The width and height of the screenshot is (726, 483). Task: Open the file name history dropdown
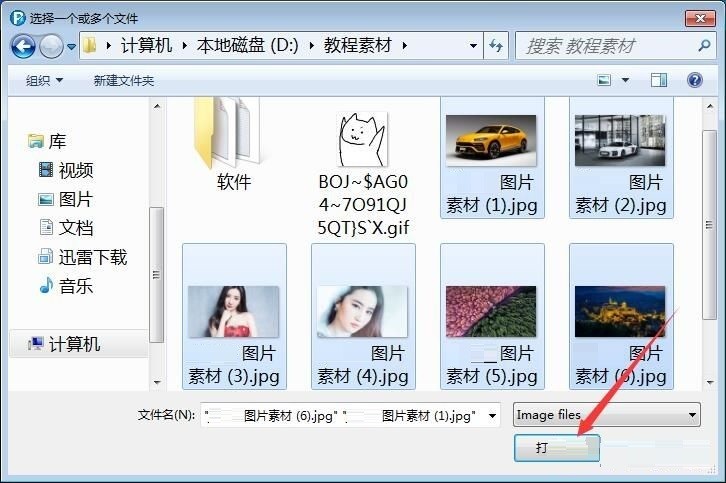tap(493, 415)
